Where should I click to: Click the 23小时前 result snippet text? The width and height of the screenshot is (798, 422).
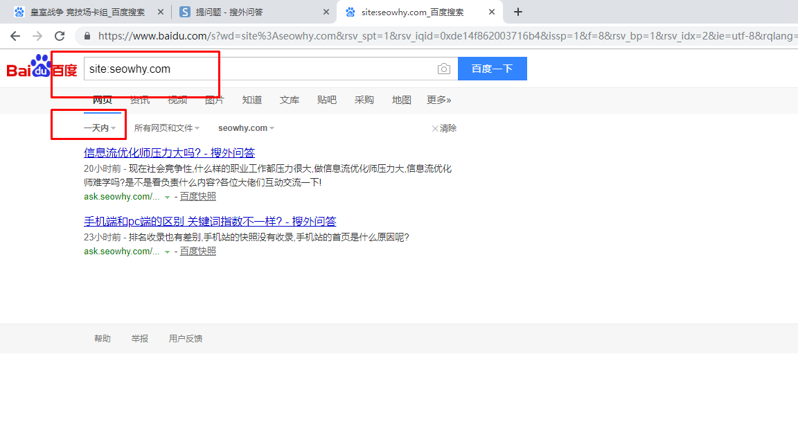click(x=247, y=237)
